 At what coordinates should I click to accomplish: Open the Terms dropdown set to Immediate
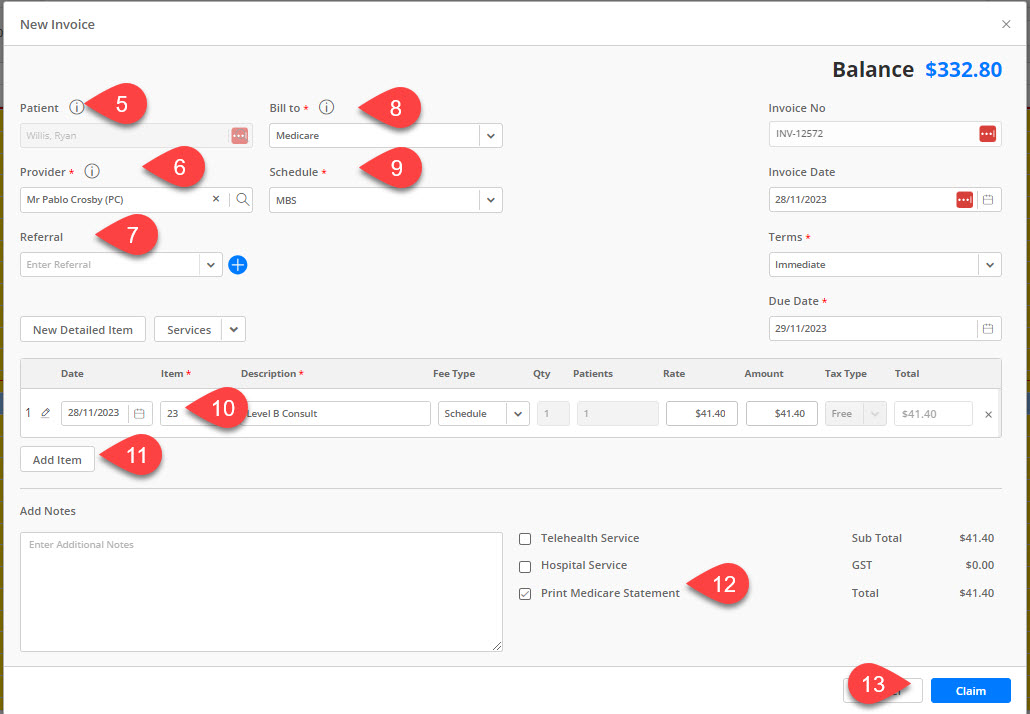pyautogui.click(x=990, y=265)
